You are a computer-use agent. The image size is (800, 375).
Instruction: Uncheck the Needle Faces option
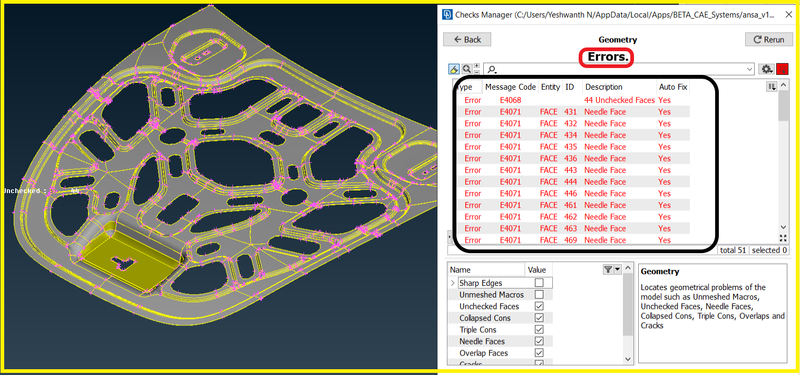[539, 341]
